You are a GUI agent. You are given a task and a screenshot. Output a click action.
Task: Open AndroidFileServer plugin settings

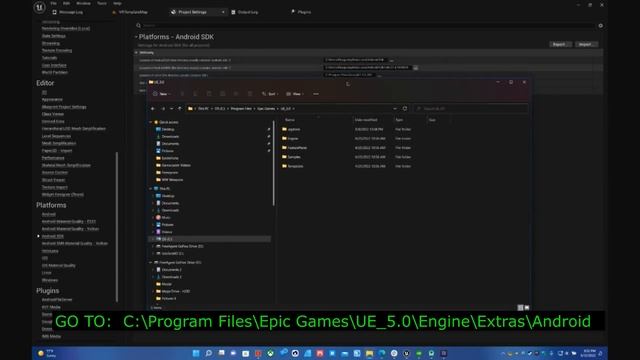[x=57, y=300]
